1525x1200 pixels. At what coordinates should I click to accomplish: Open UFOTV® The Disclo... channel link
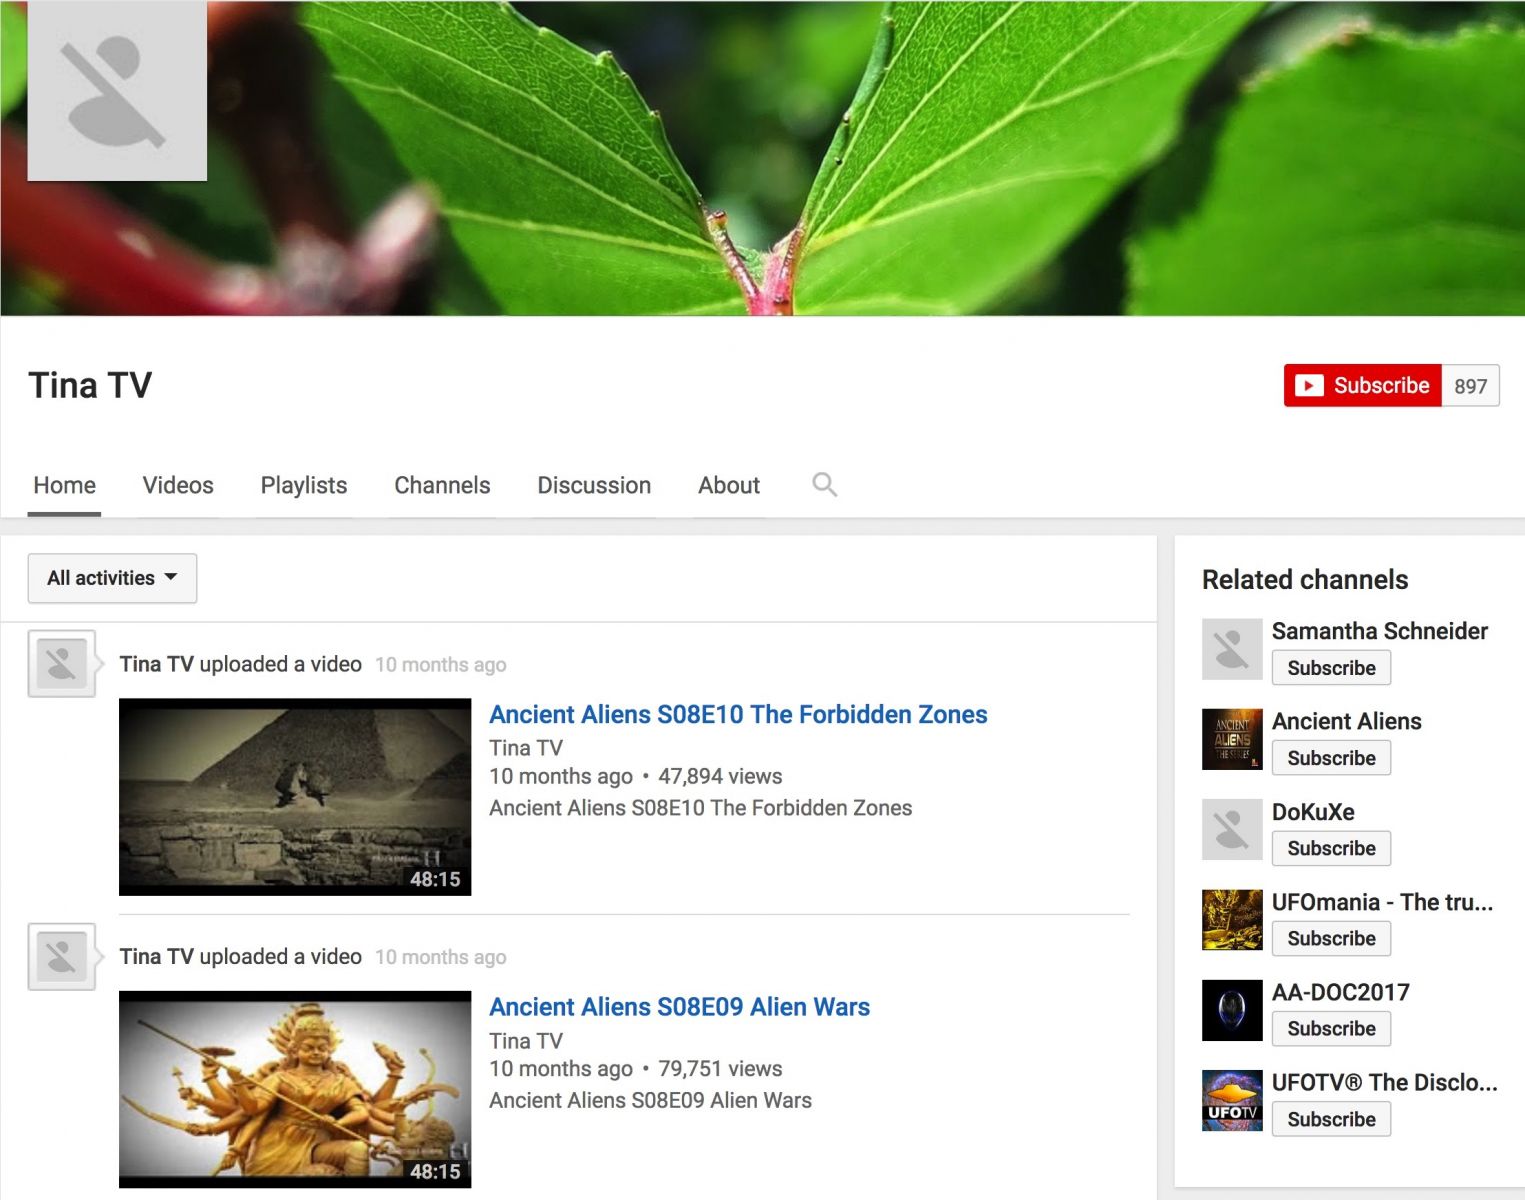pyautogui.click(x=1384, y=1082)
